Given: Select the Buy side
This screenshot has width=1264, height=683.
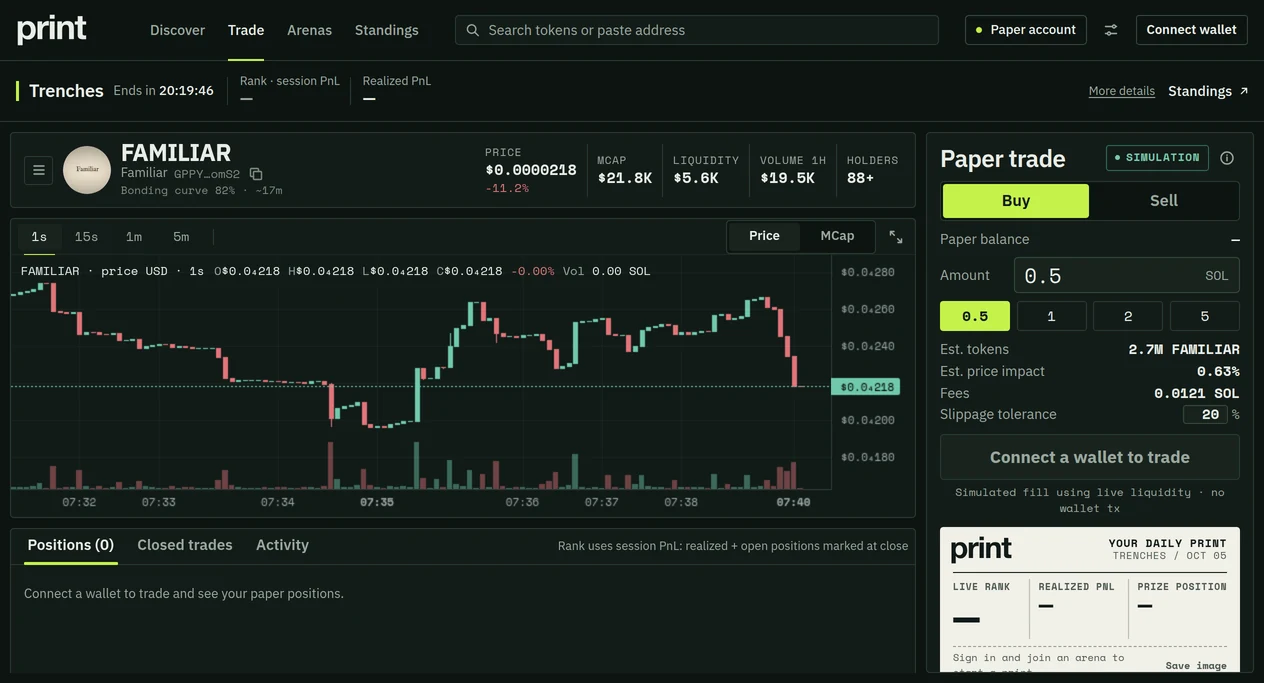Looking at the screenshot, I should pyautogui.click(x=1016, y=201).
